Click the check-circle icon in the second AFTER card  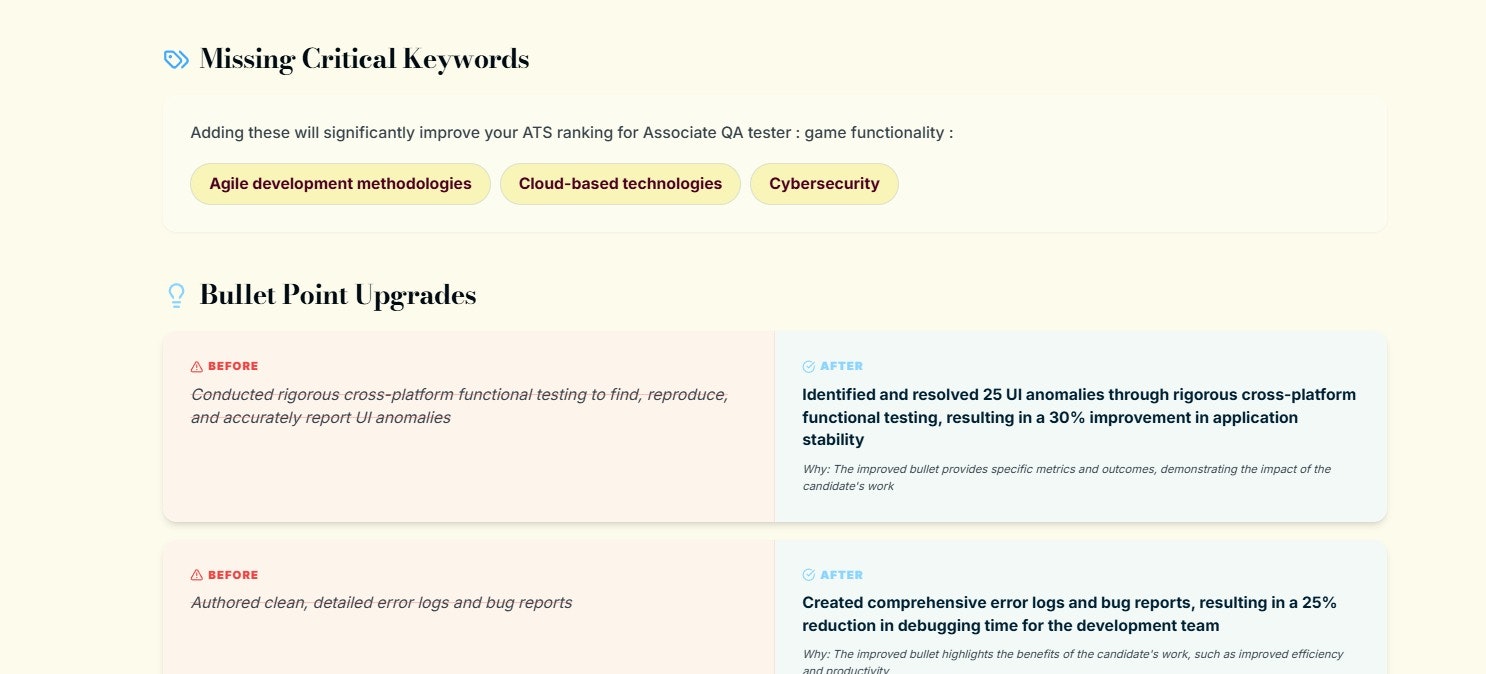tap(807, 574)
